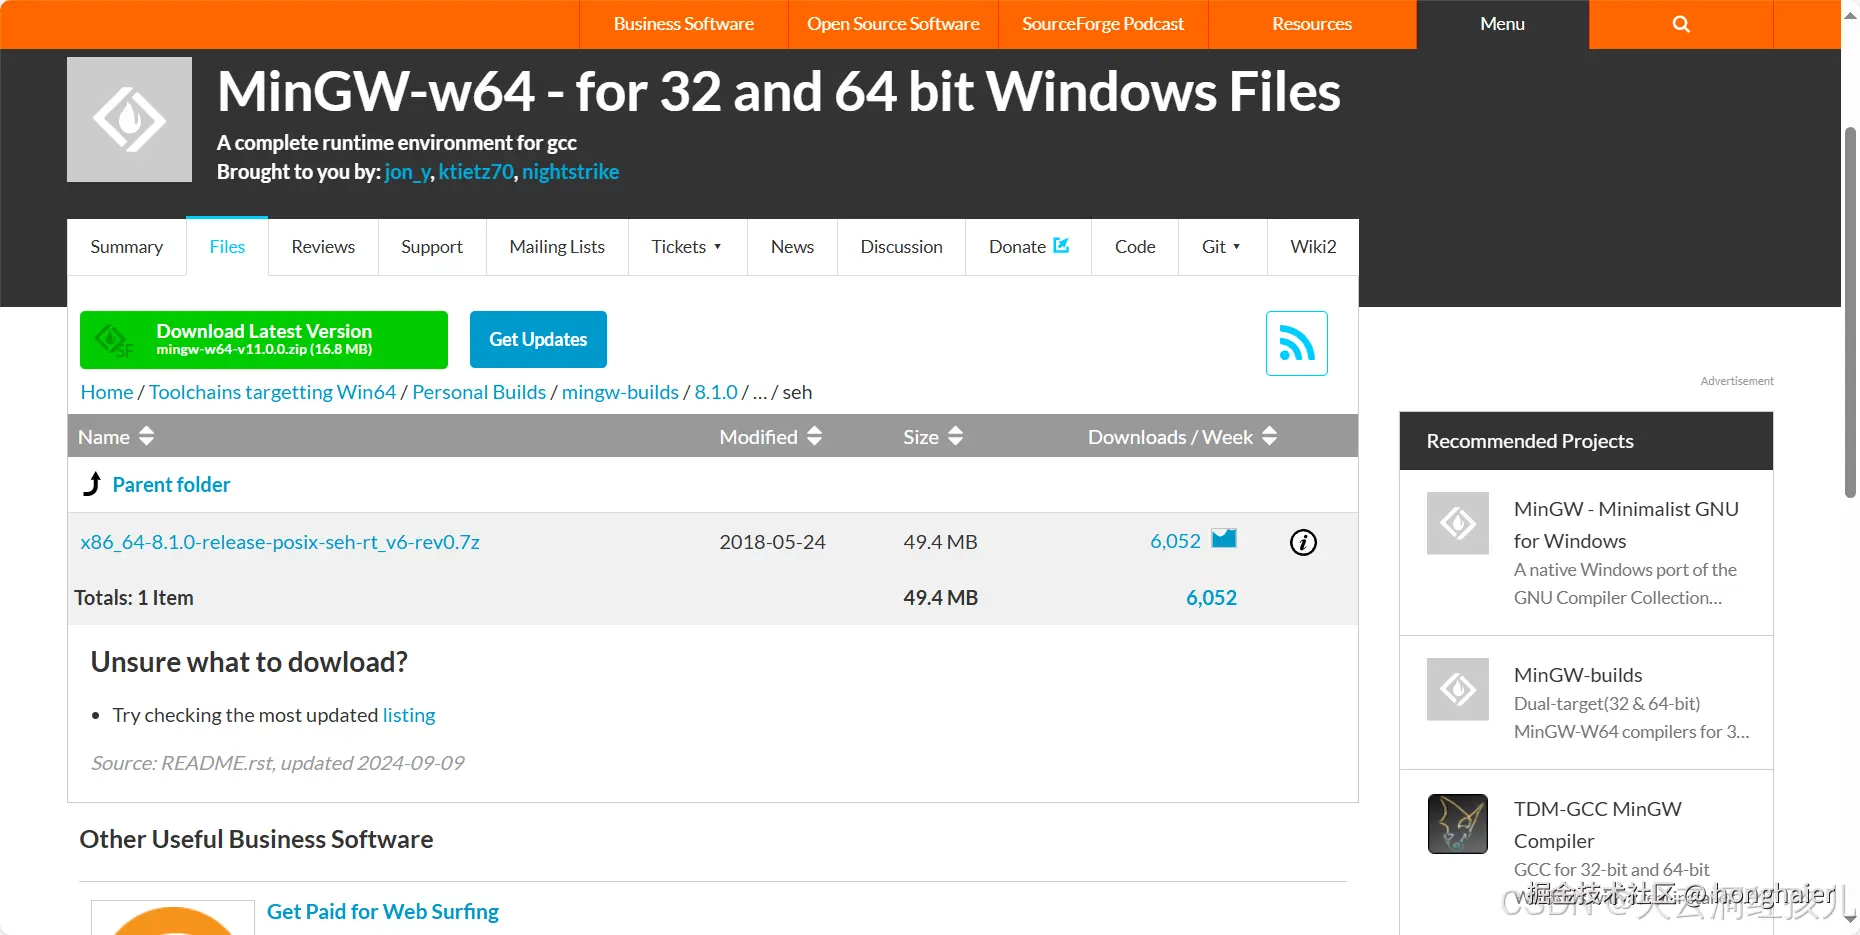
Task: Go to the Parent folder link
Action: point(171,485)
